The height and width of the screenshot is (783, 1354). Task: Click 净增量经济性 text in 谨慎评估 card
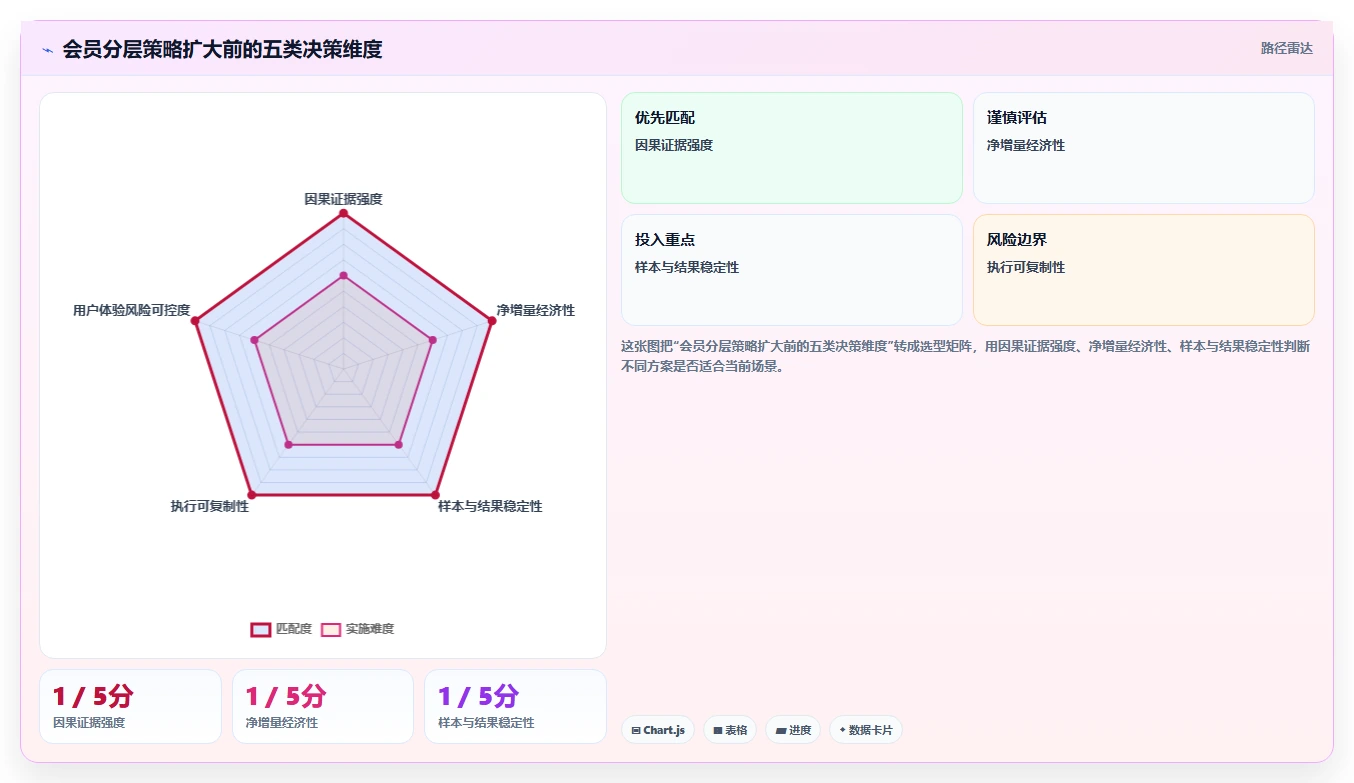click(x=1026, y=145)
